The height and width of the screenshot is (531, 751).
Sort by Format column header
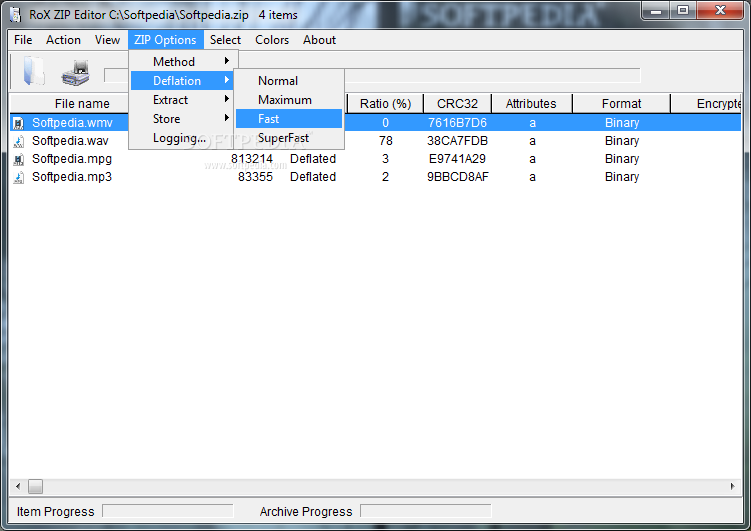coord(621,103)
